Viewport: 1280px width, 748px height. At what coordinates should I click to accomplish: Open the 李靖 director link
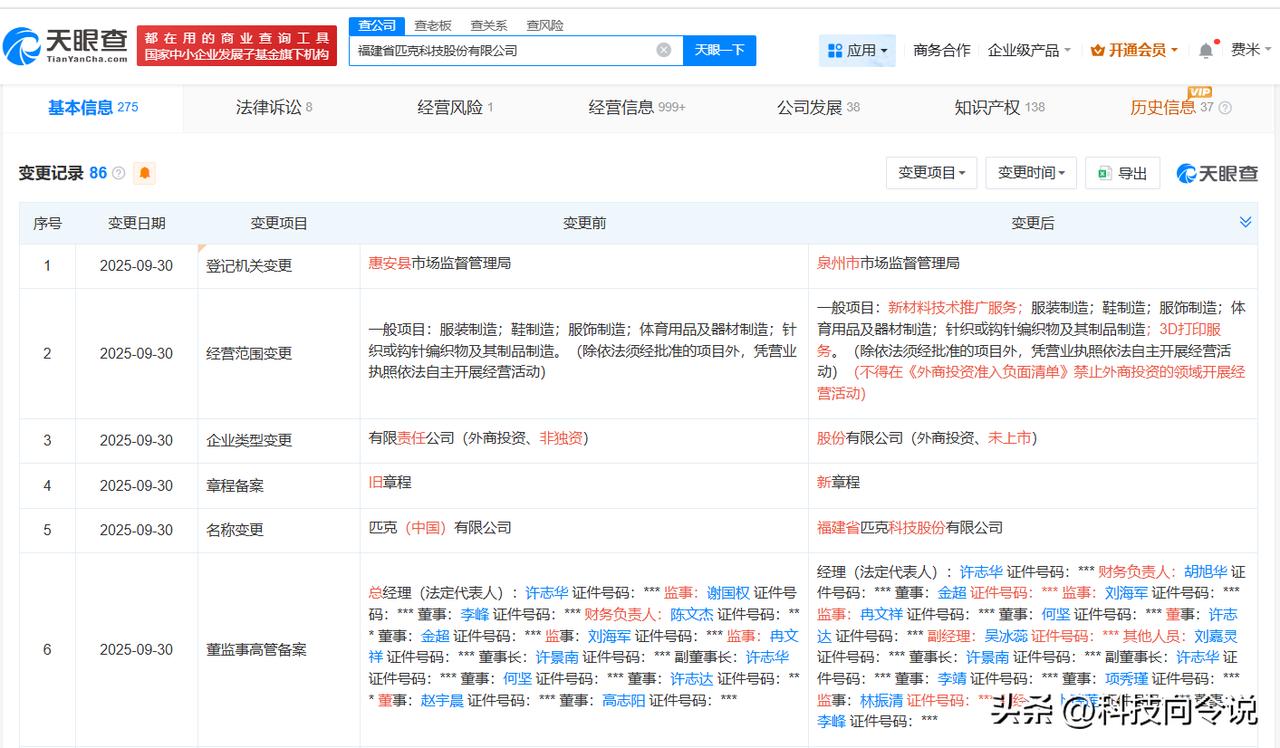[x=951, y=678]
